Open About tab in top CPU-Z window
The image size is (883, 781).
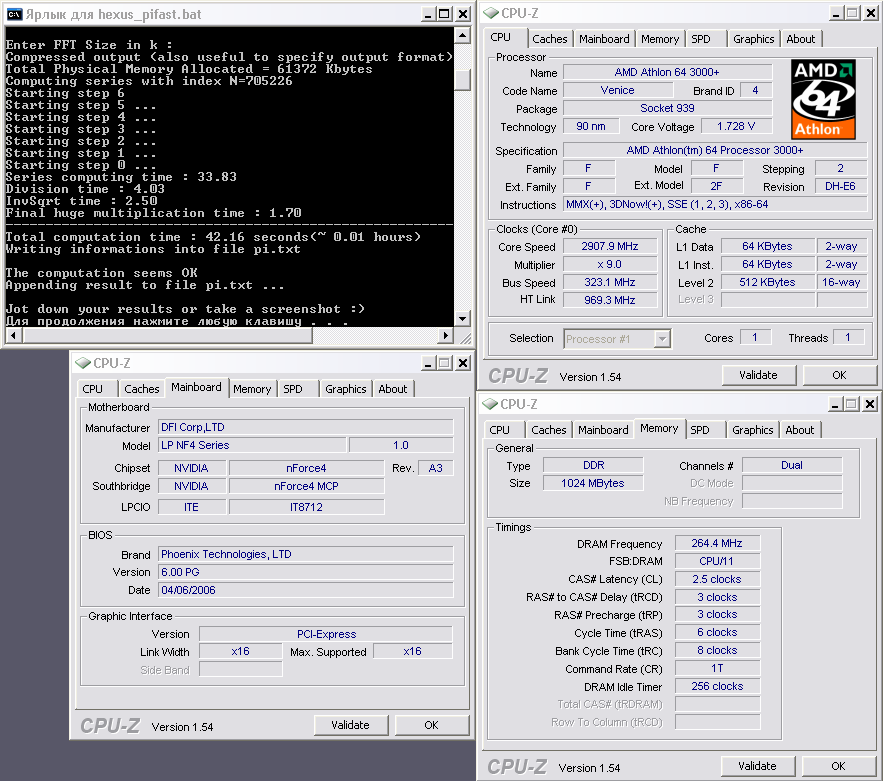pyautogui.click(x=800, y=39)
